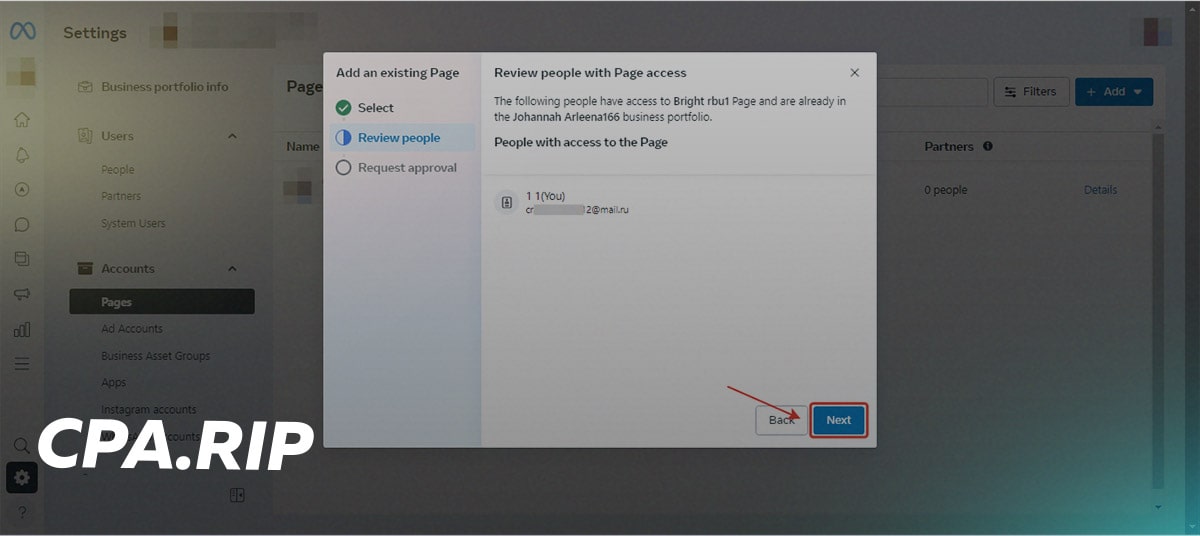Select the Select step
This screenshot has height=536, width=1200.
404,108
